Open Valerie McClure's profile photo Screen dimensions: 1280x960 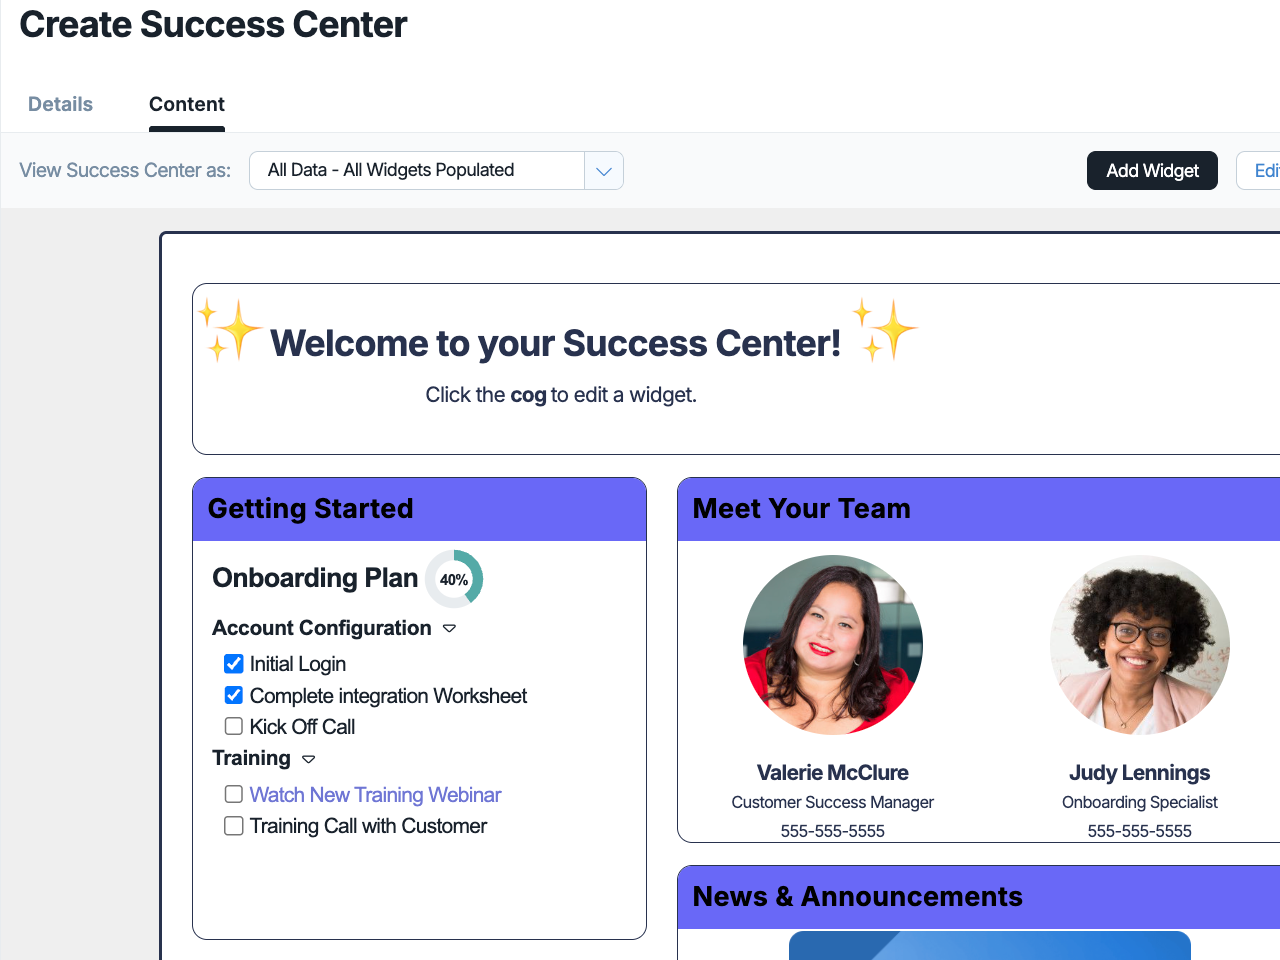coord(833,645)
